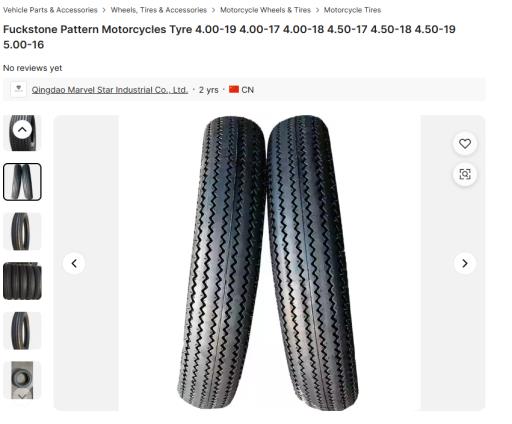Select the single upright tire thumbnail
The height and width of the screenshot is (424, 512).
22,231
